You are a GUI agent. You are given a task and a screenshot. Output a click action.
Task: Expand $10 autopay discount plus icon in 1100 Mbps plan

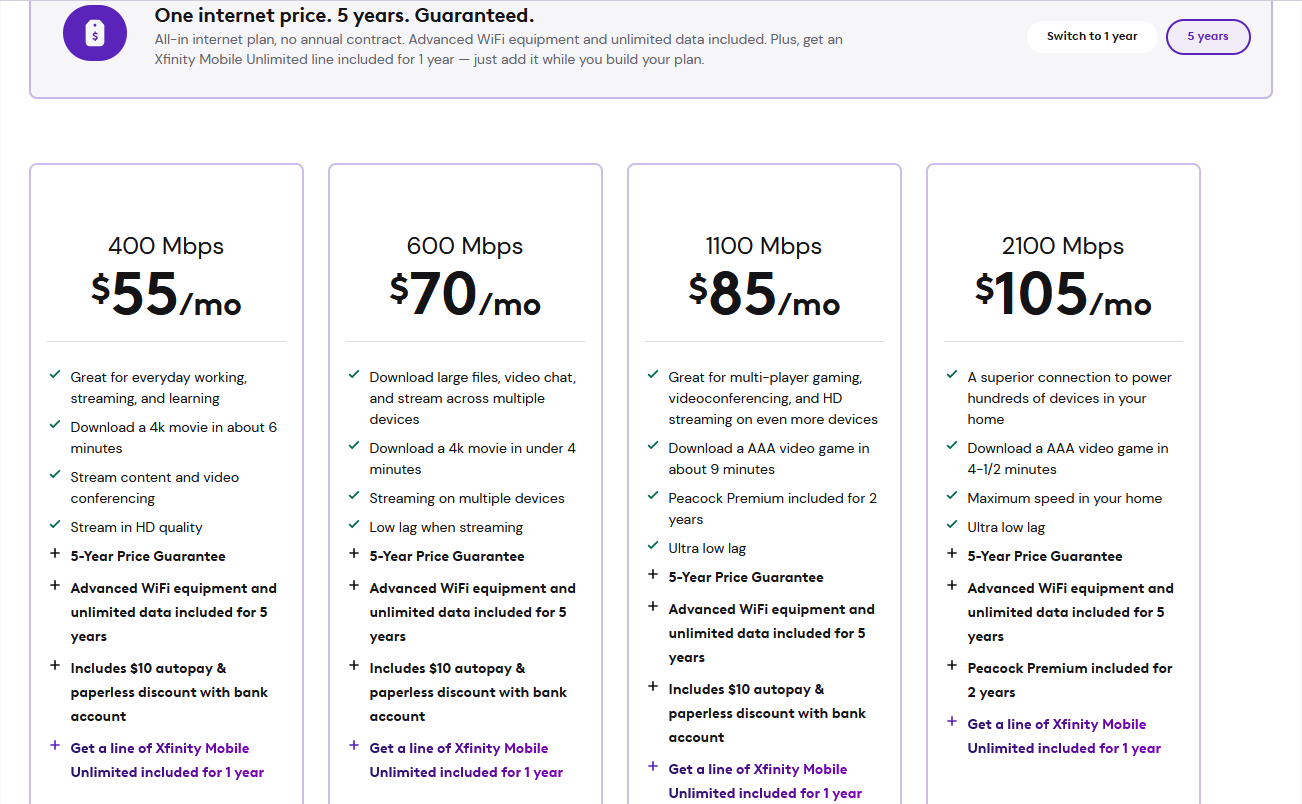[x=653, y=687]
